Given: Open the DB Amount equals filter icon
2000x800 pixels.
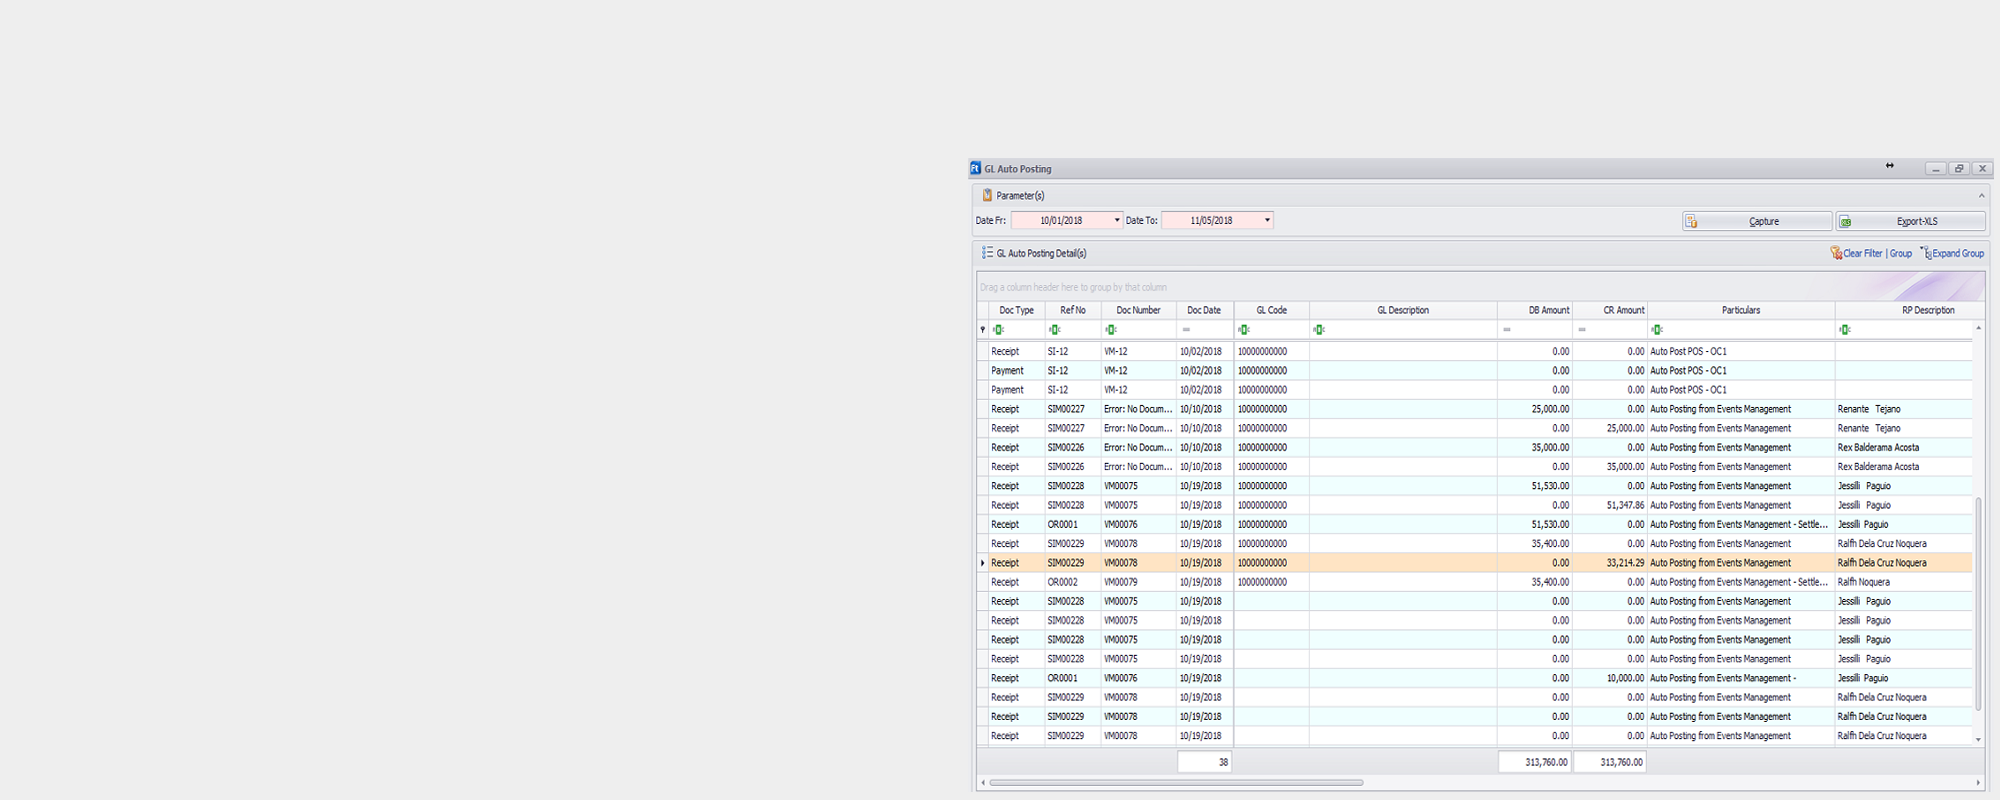Looking at the screenshot, I should (1506, 329).
